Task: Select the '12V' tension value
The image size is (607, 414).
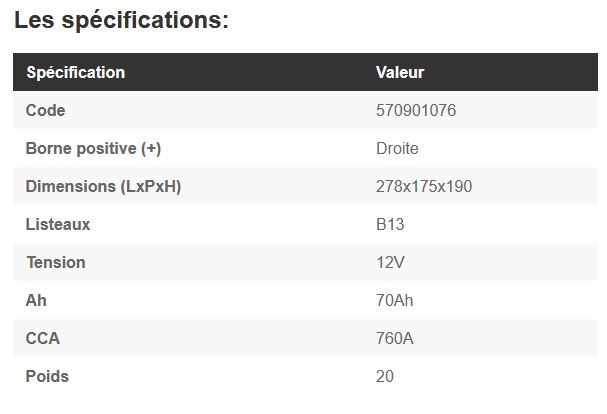Action: click(390, 262)
